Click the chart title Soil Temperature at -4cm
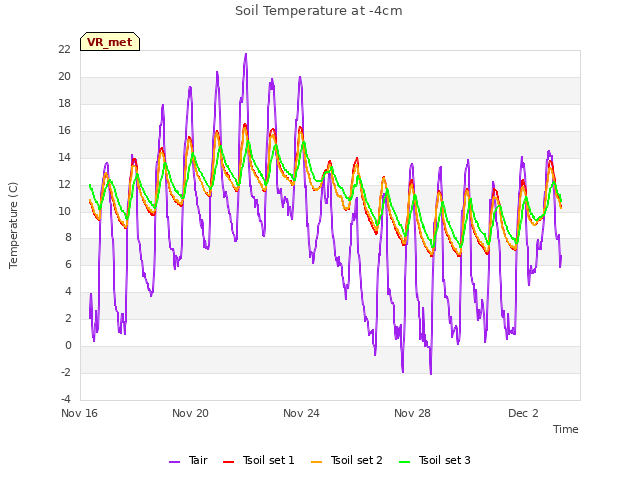Screen dimensions: 640x480 coord(319,11)
